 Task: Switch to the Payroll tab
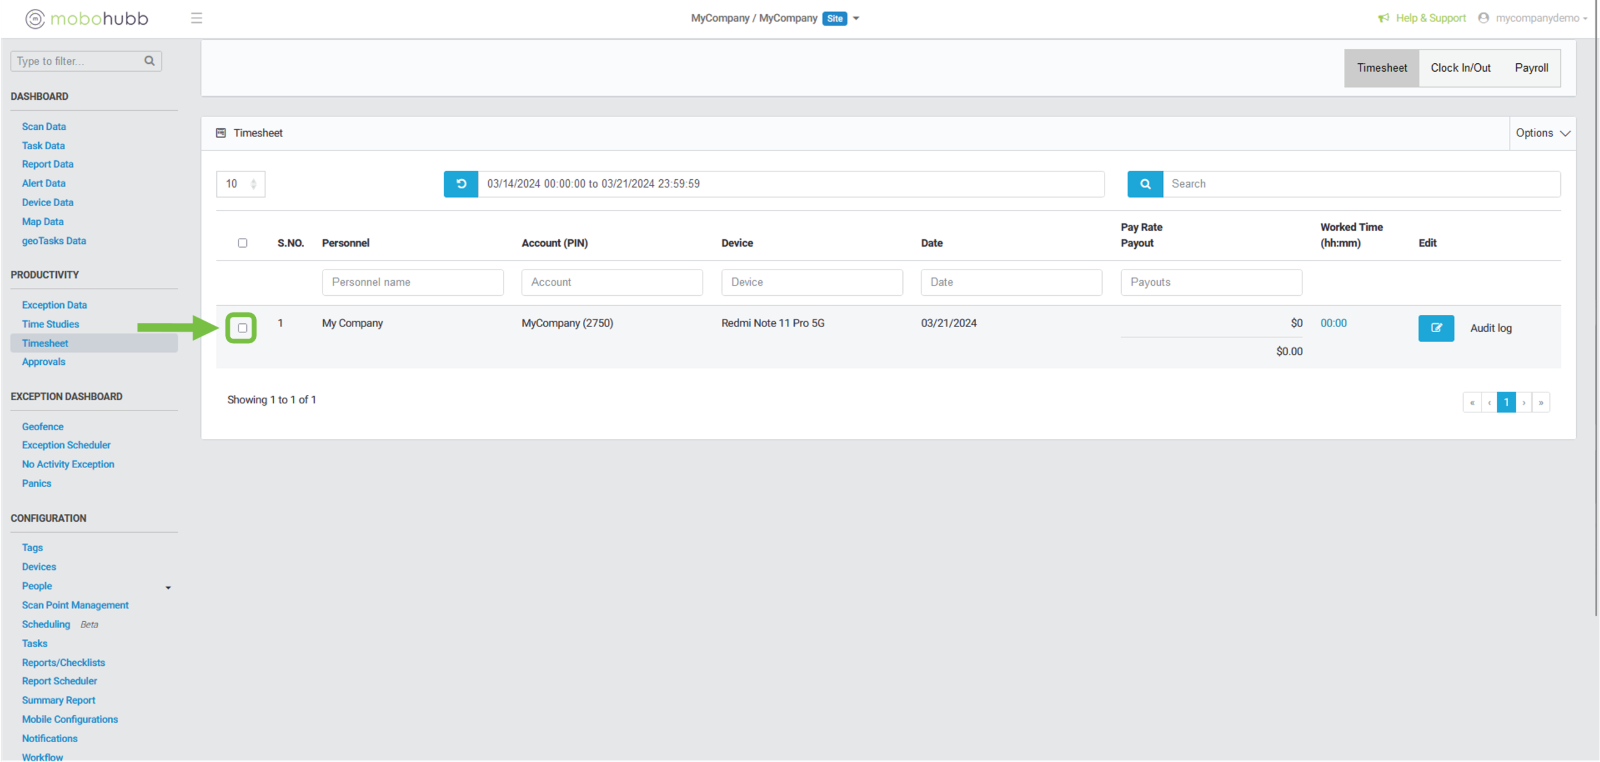(1531, 68)
